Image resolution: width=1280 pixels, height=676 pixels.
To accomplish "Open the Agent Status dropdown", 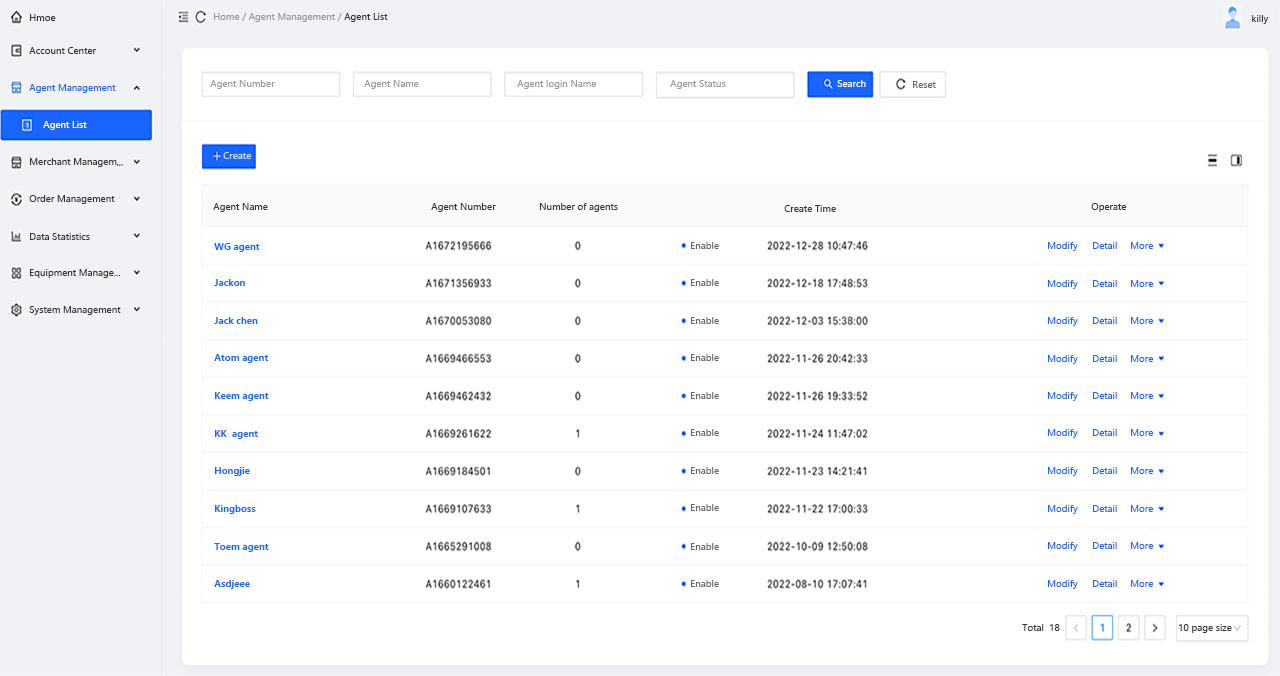I will click(725, 84).
